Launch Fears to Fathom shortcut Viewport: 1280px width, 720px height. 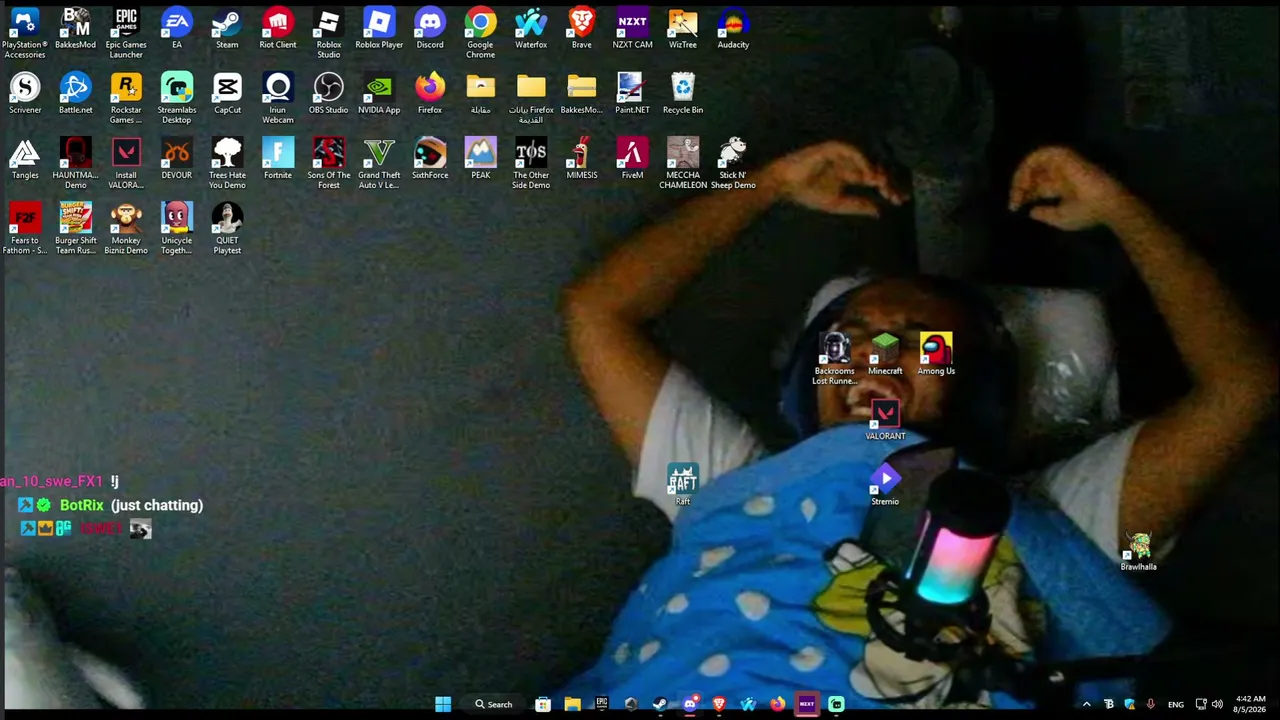tap(25, 228)
